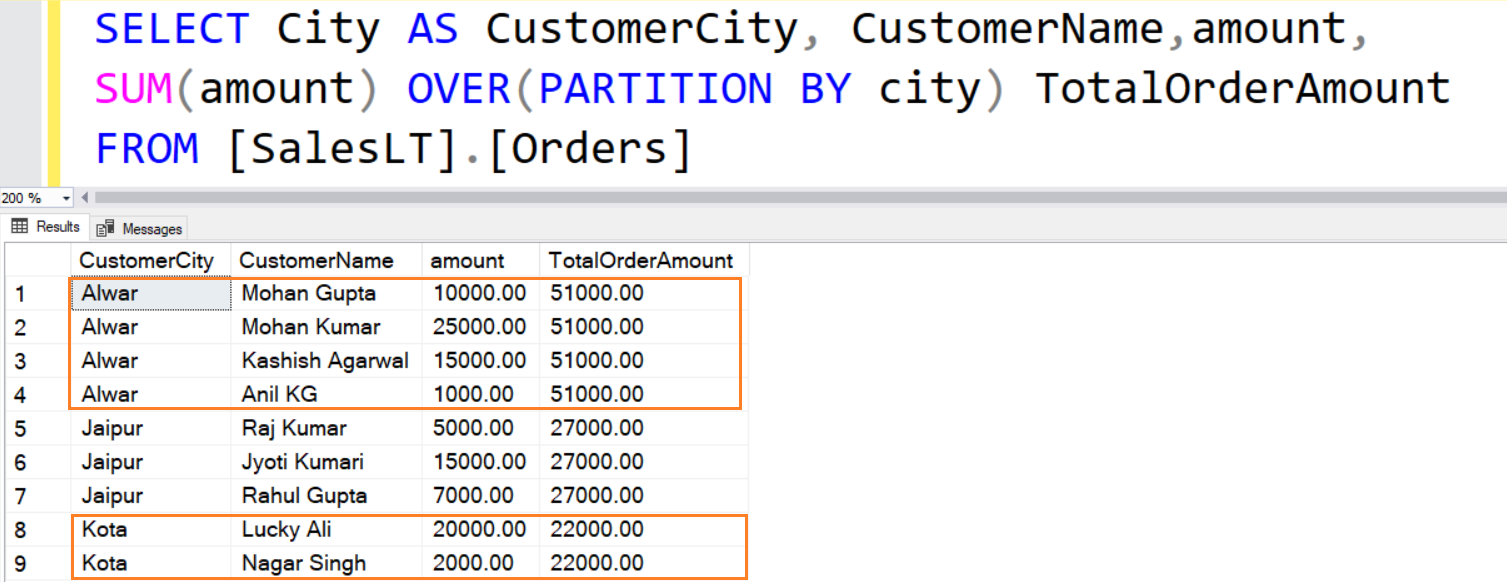Viewport: 1507px width, 582px height.
Task: Select the amount column header
Action: (x=480, y=261)
